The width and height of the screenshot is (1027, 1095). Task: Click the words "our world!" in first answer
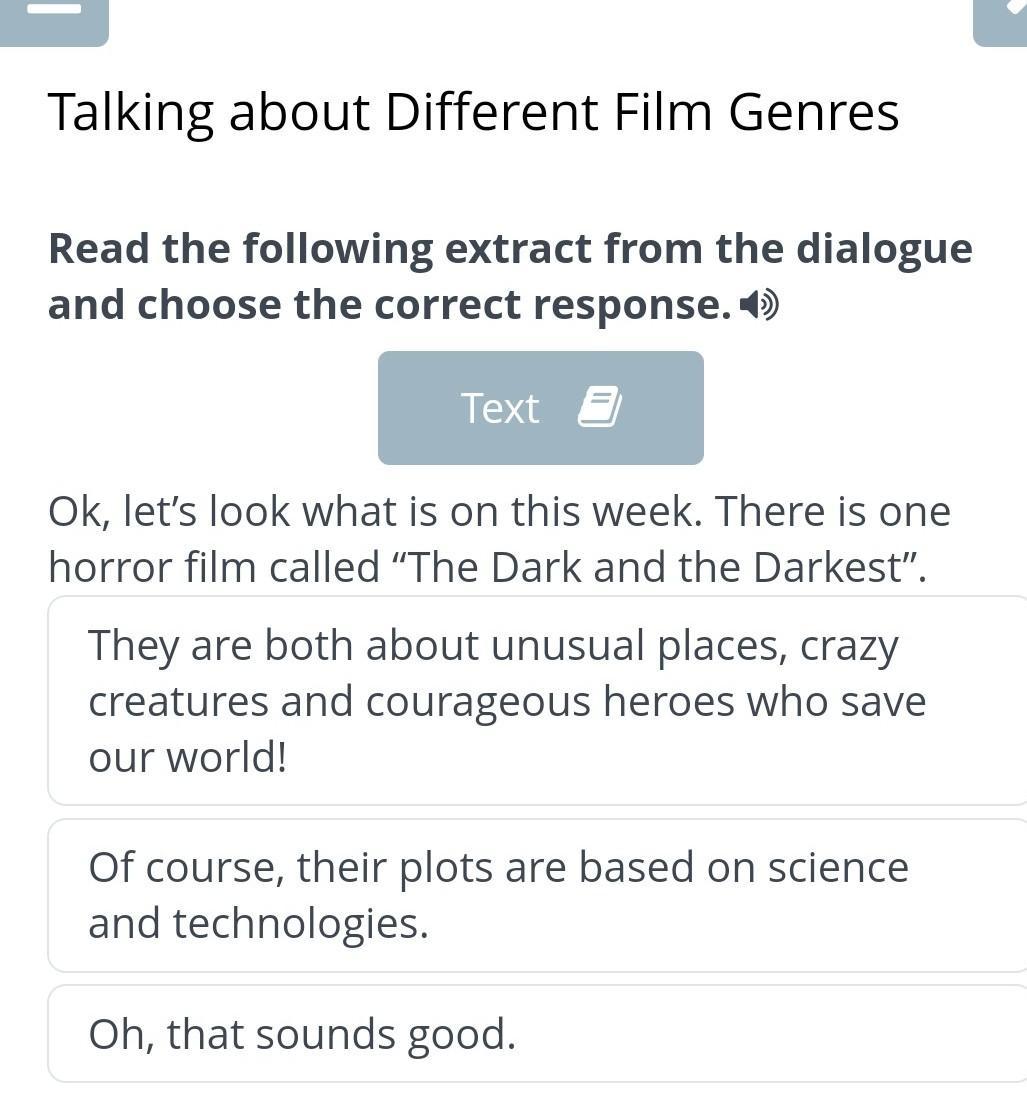pyautogui.click(x=188, y=758)
